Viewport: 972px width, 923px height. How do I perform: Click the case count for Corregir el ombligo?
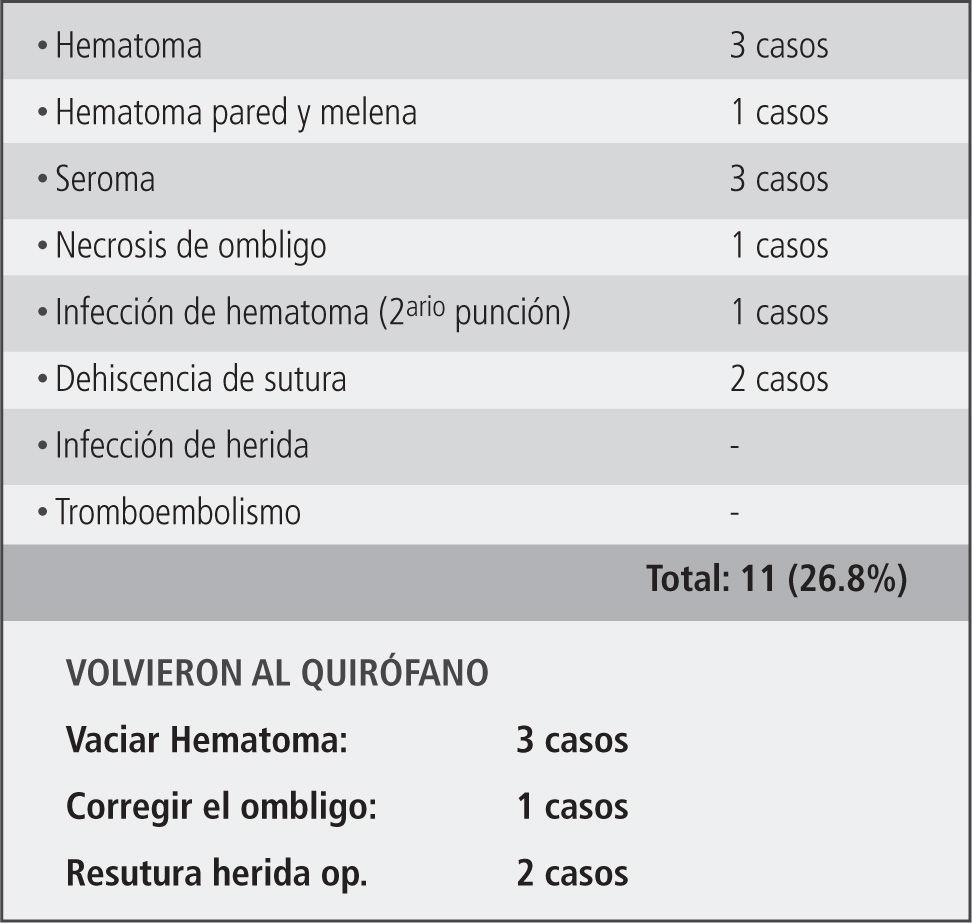pos(572,807)
